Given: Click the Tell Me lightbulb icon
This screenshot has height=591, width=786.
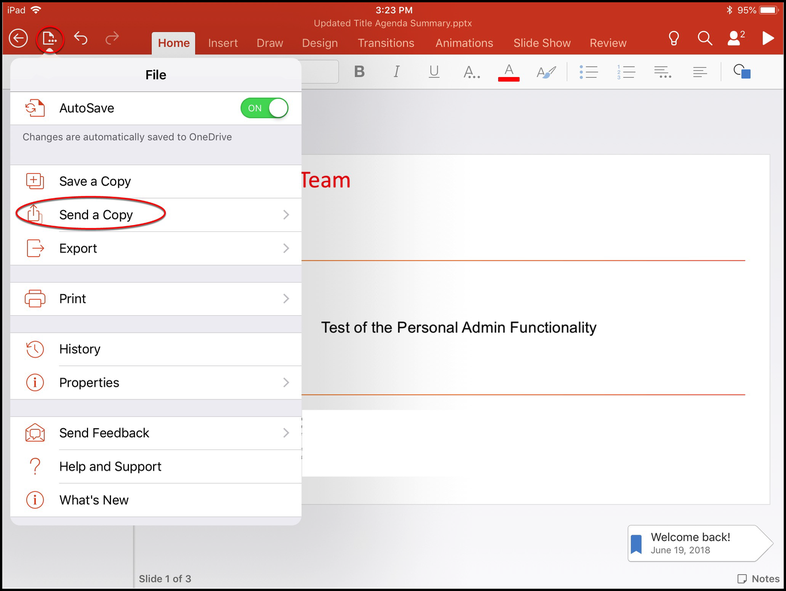Looking at the screenshot, I should 674,39.
